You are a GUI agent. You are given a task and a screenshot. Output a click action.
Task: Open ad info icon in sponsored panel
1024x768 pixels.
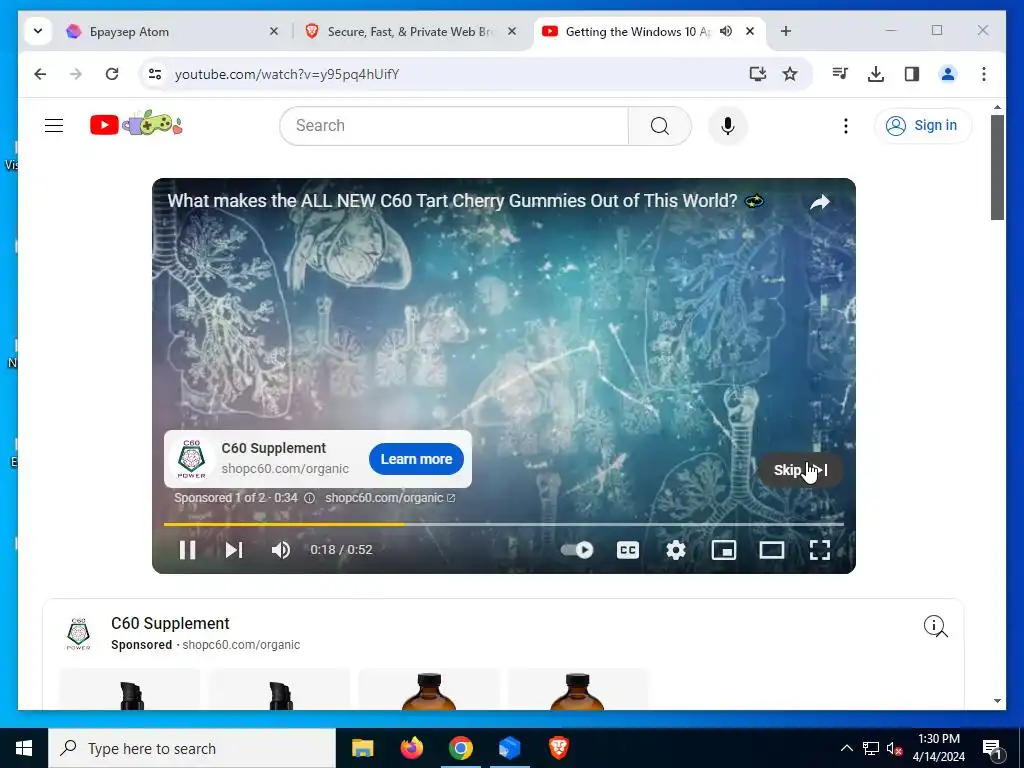[x=935, y=626]
